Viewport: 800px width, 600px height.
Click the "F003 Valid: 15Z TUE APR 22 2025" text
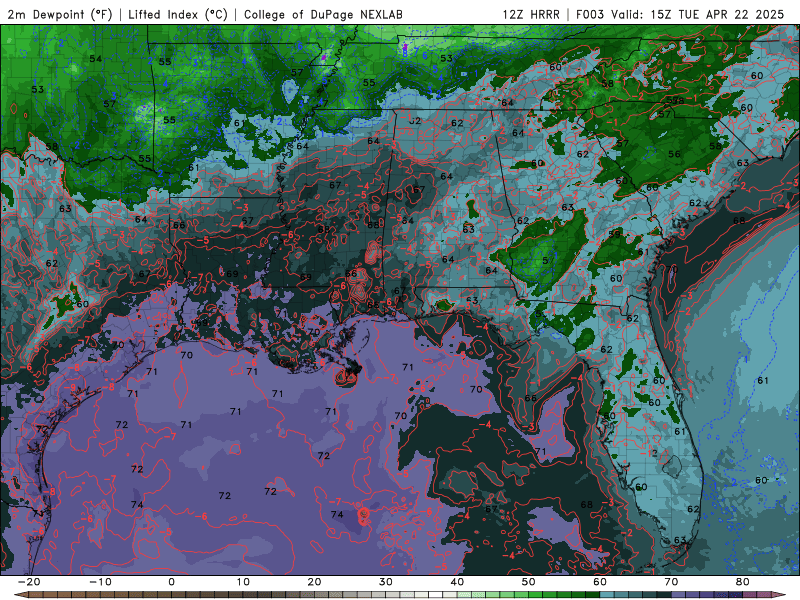680,14
